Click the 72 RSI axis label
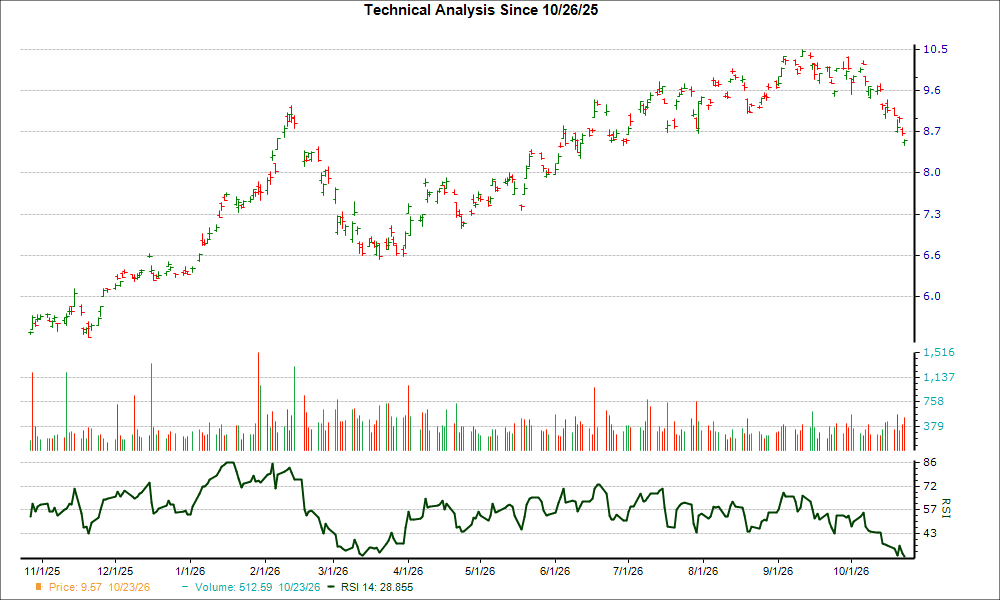 tap(930, 486)
